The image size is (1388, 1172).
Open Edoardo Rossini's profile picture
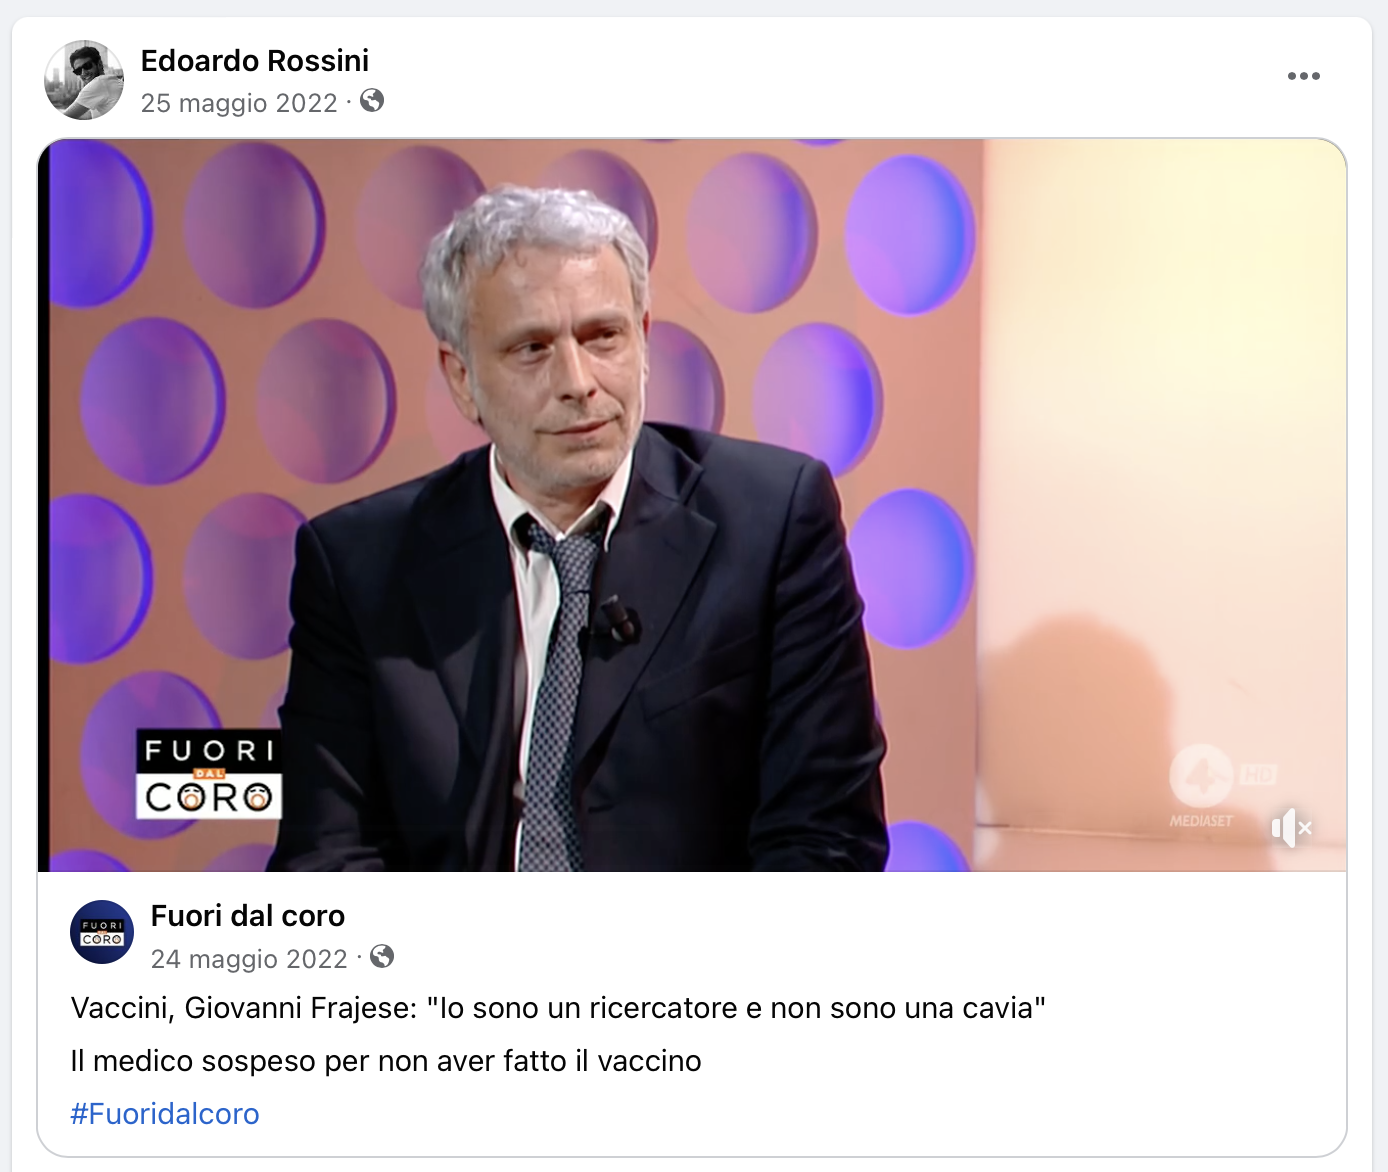point(84,80)
